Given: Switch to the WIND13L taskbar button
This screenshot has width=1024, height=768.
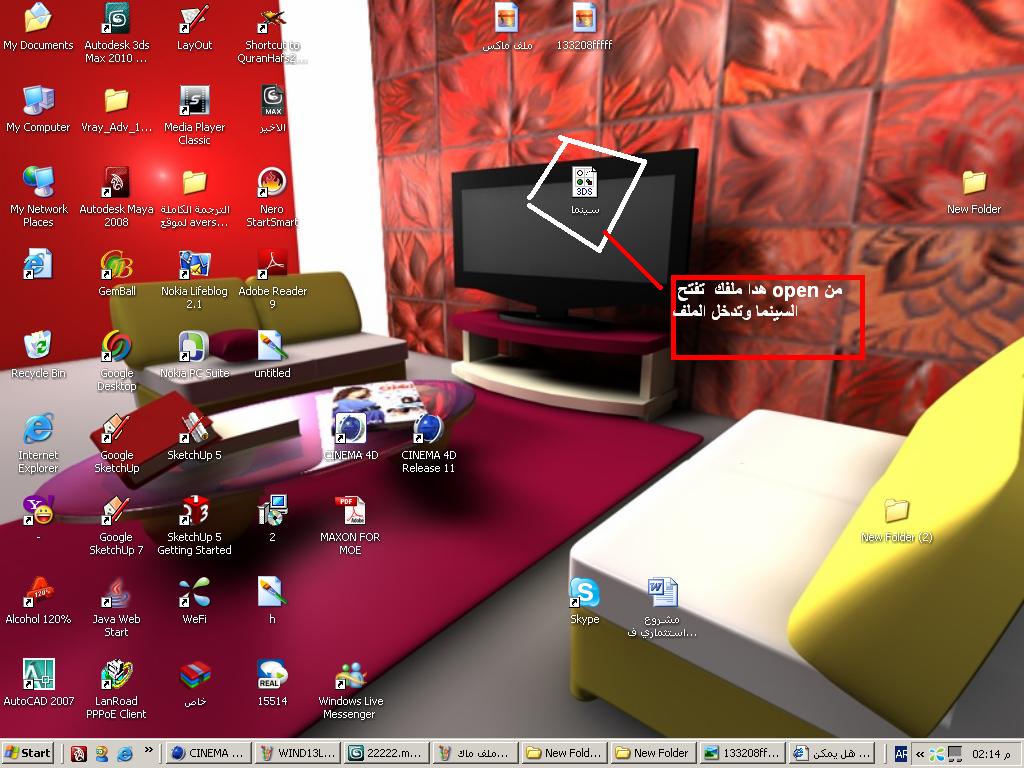Looking at the screenshot, I should 297,753.
